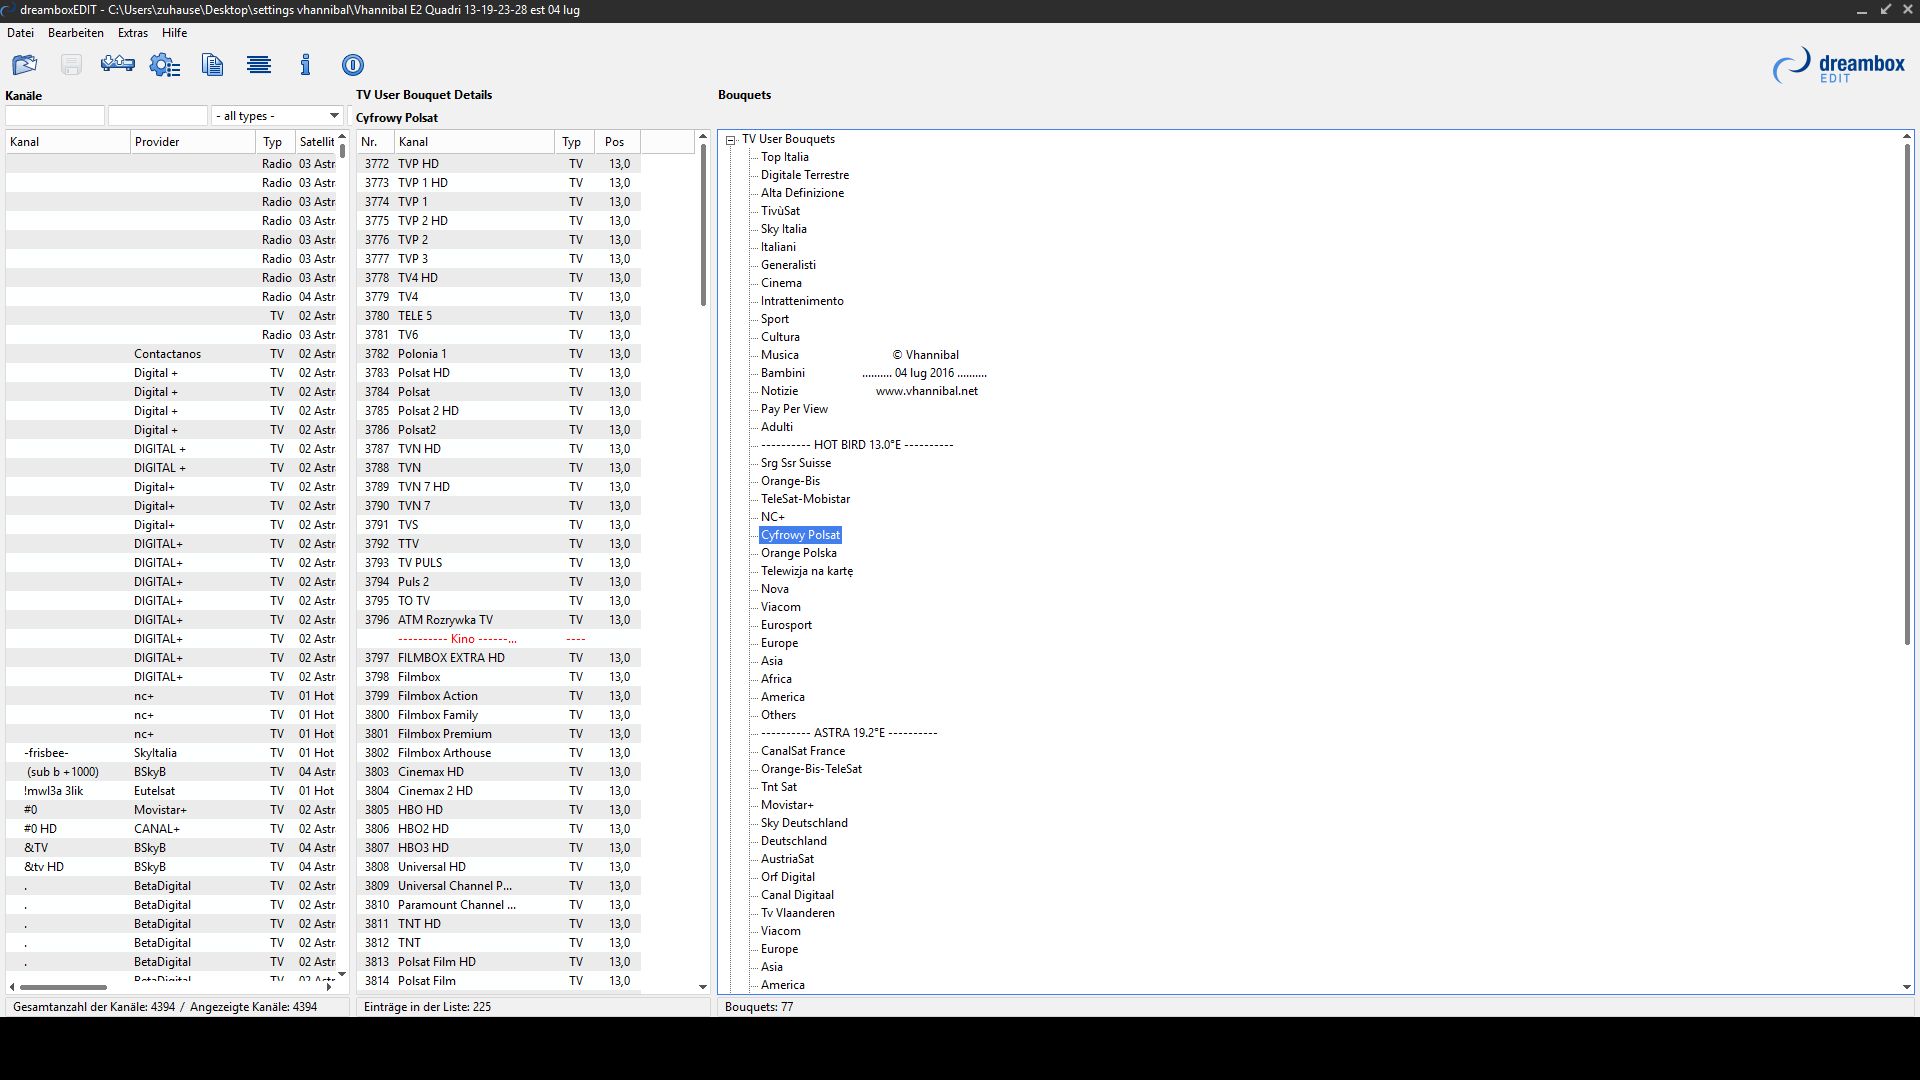Select the Eurosport bouquet
1920x1080 pixels.
786,625
